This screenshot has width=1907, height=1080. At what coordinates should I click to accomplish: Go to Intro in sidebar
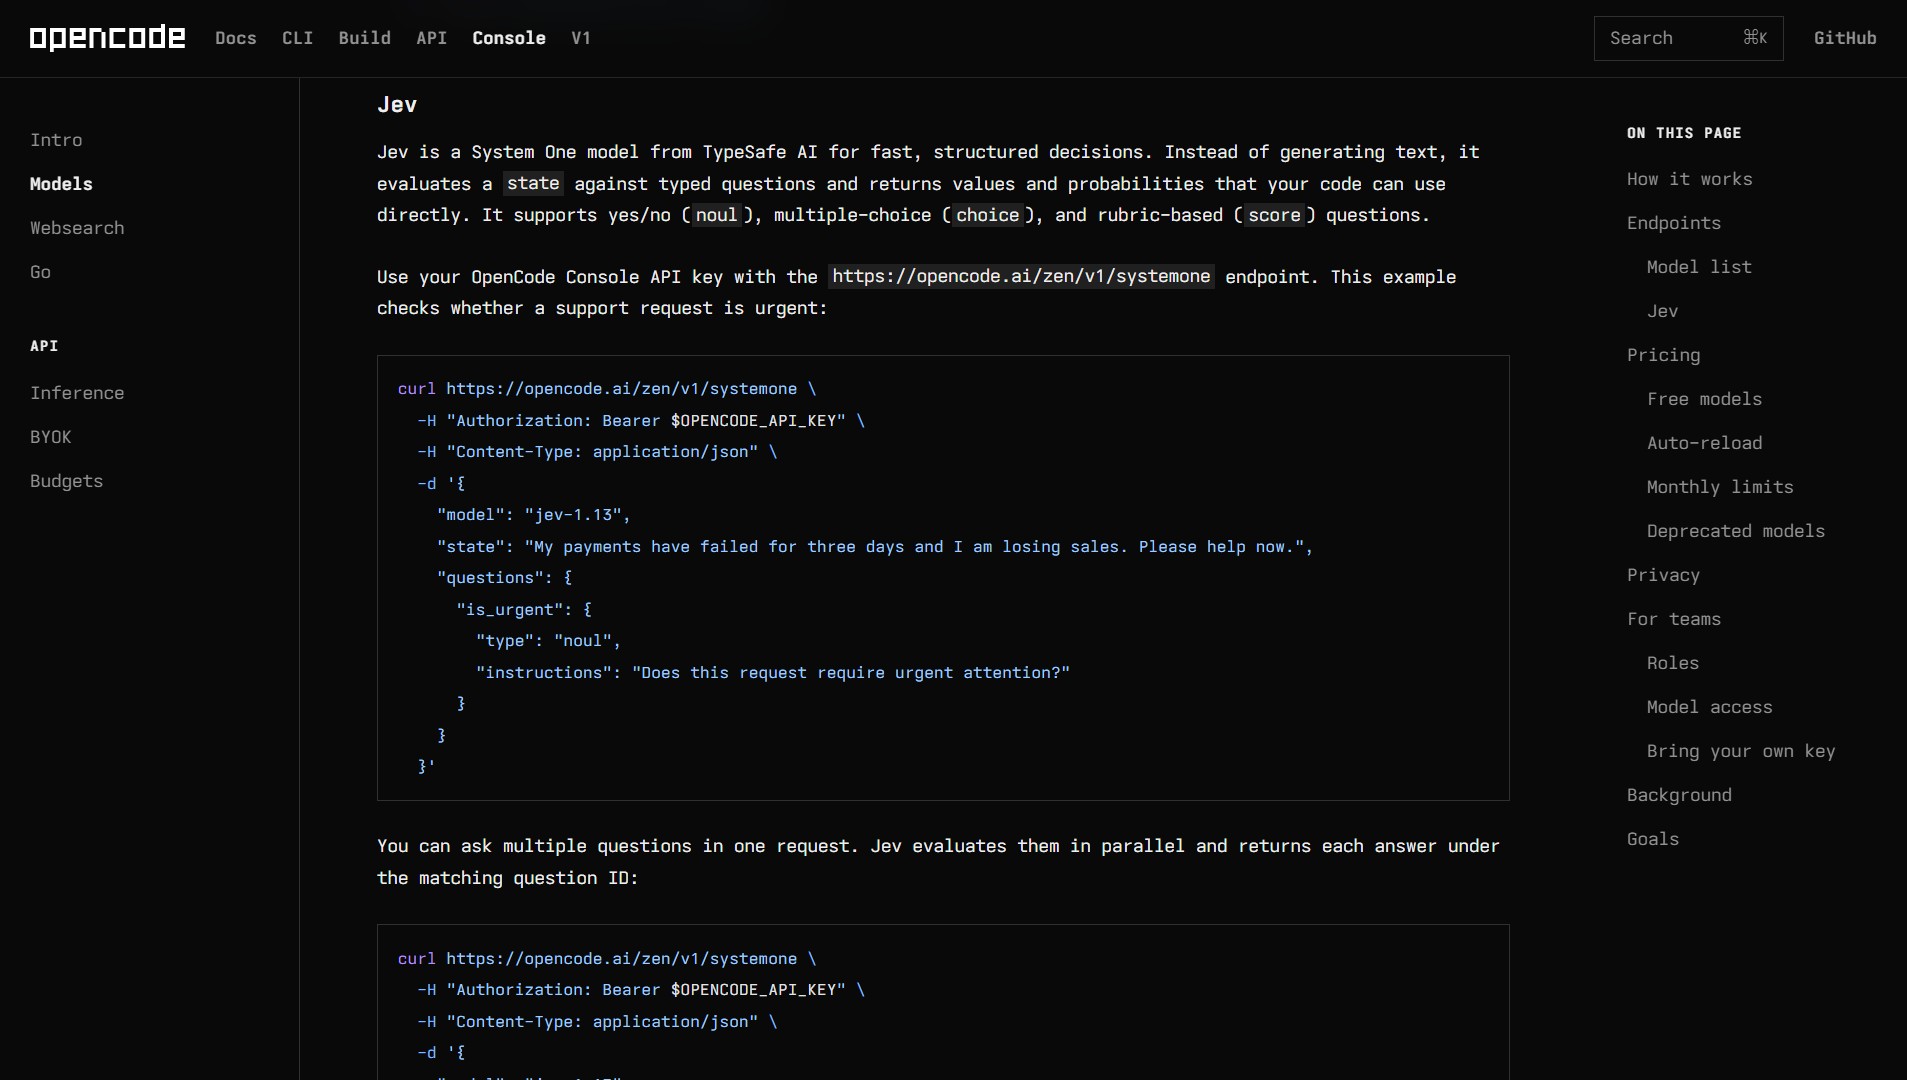[x=56, y=140]
